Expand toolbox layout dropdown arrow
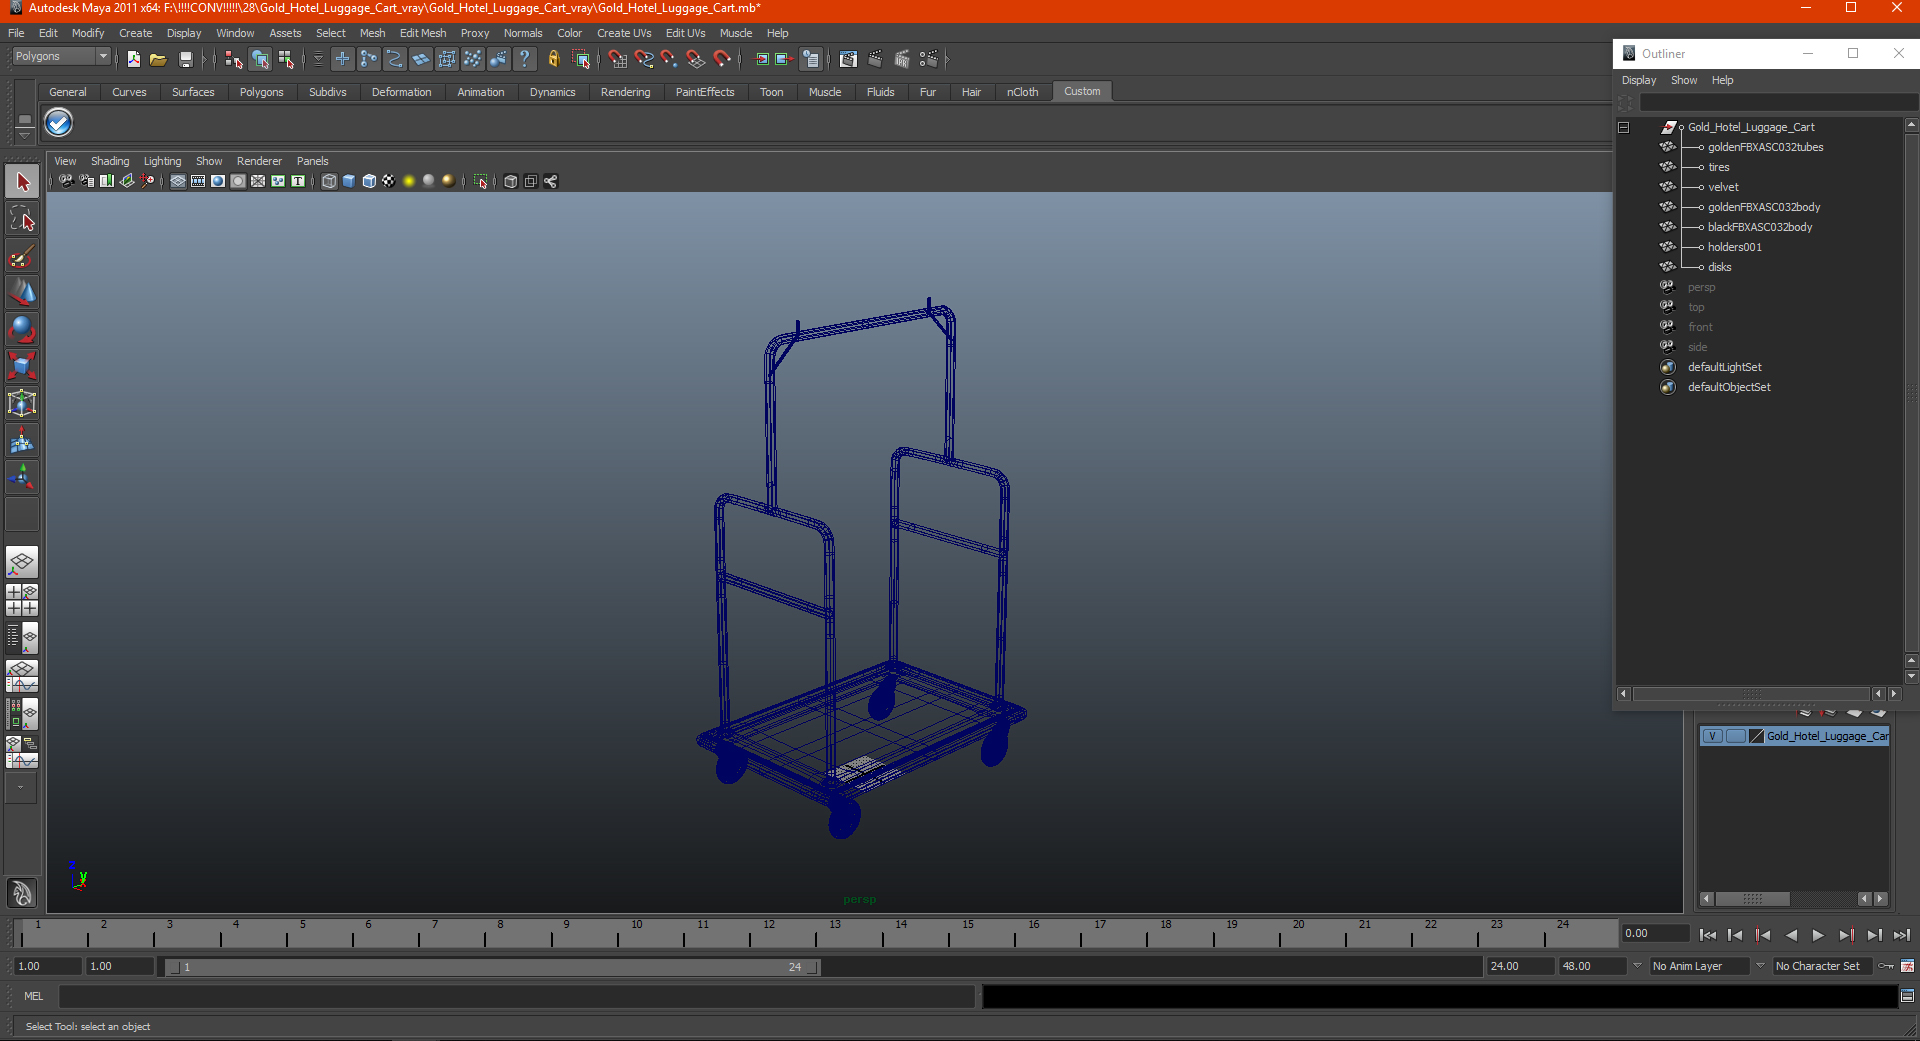This screenshot has width=1920, height=1041. tap(21, 788)
